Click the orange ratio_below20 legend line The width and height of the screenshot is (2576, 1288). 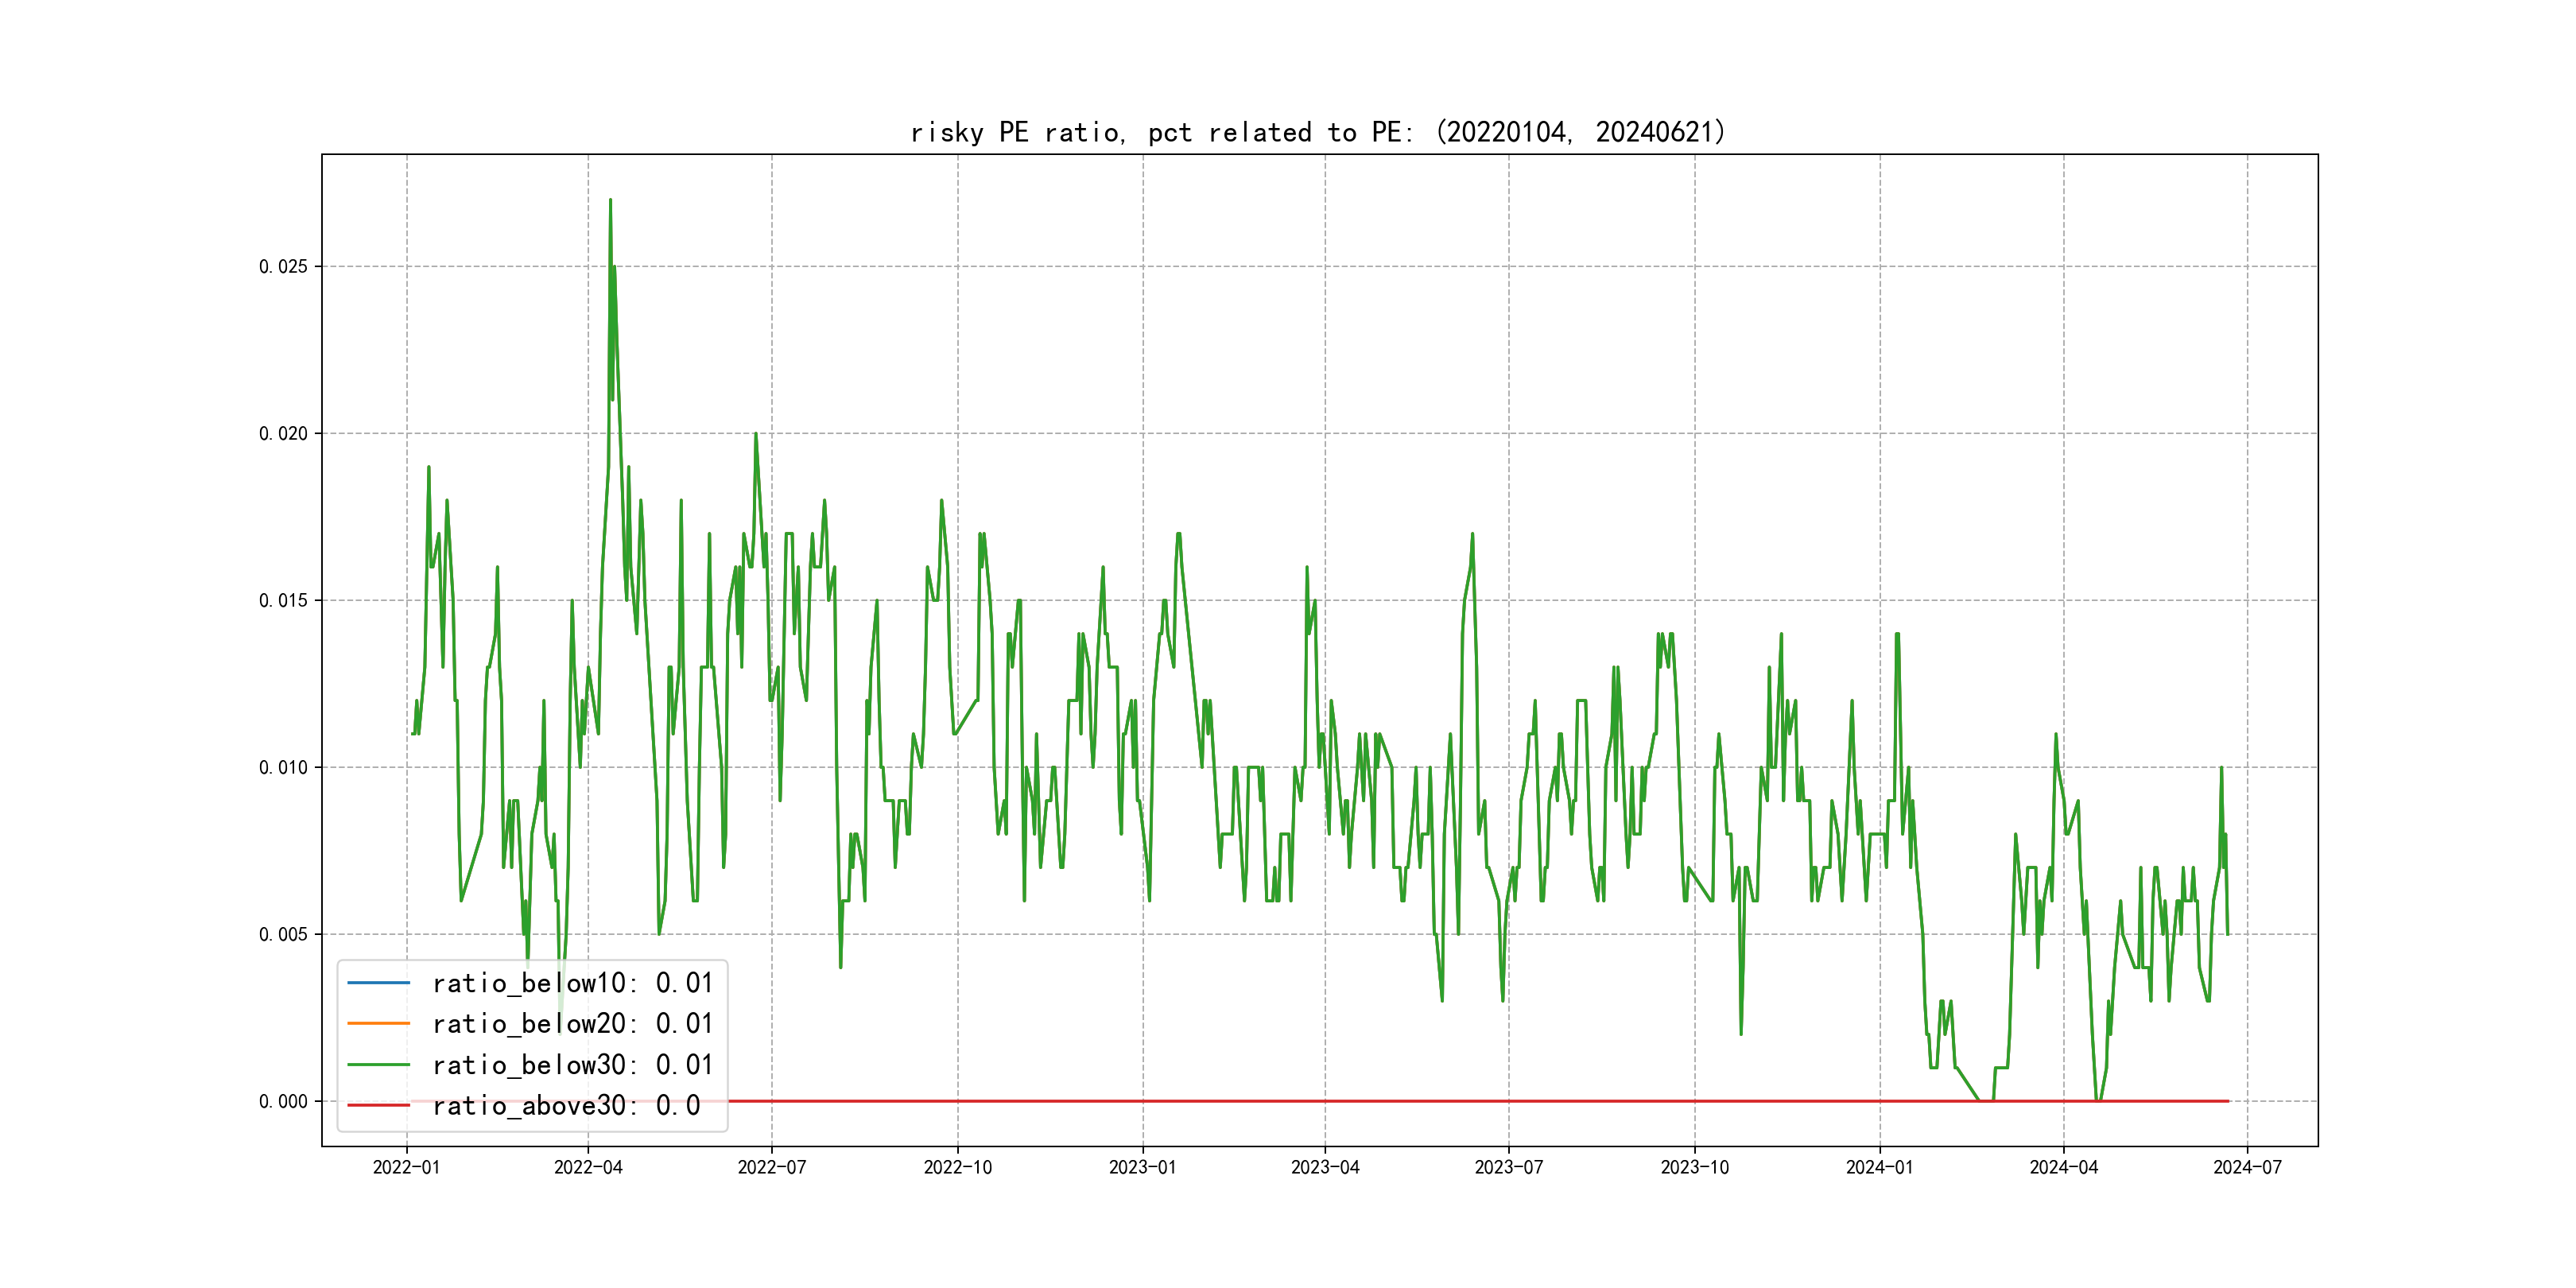tap(378, 1023)
